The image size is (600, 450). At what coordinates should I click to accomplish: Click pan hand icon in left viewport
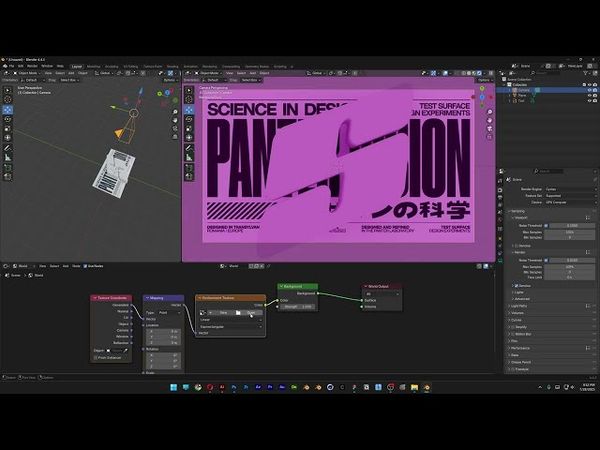(x=175, y=120)
